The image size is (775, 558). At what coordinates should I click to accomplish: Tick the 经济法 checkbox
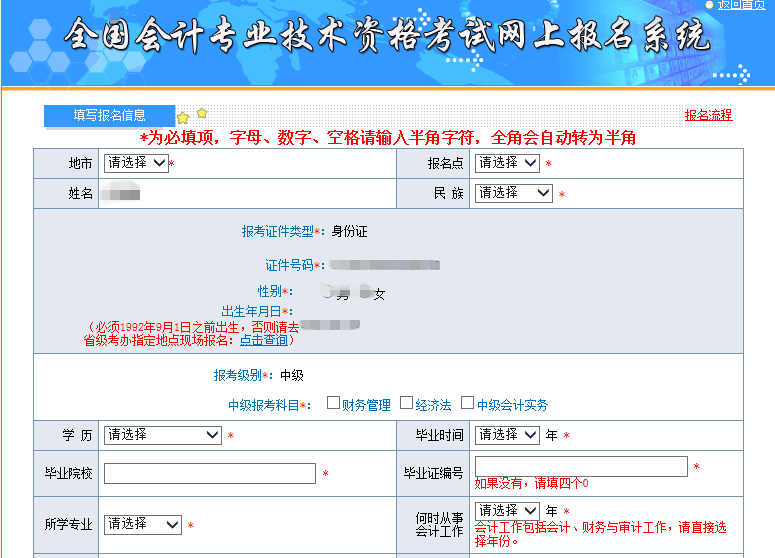point(406,403)
